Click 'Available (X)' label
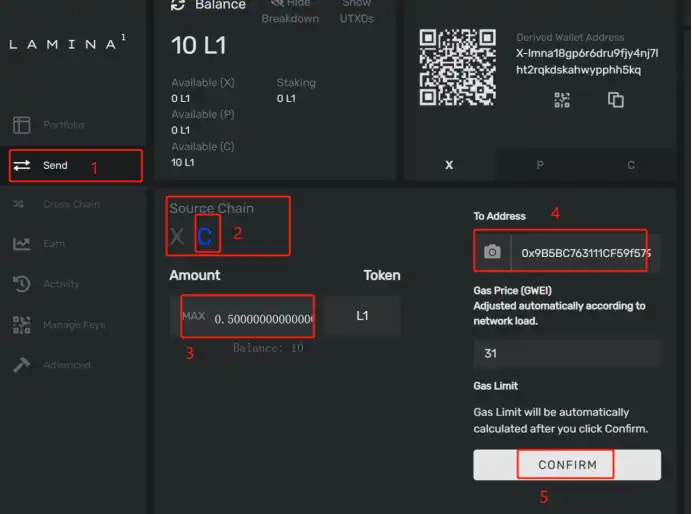Image resolution: width=692 pixels, height=514 pixels. pos(203,83)
